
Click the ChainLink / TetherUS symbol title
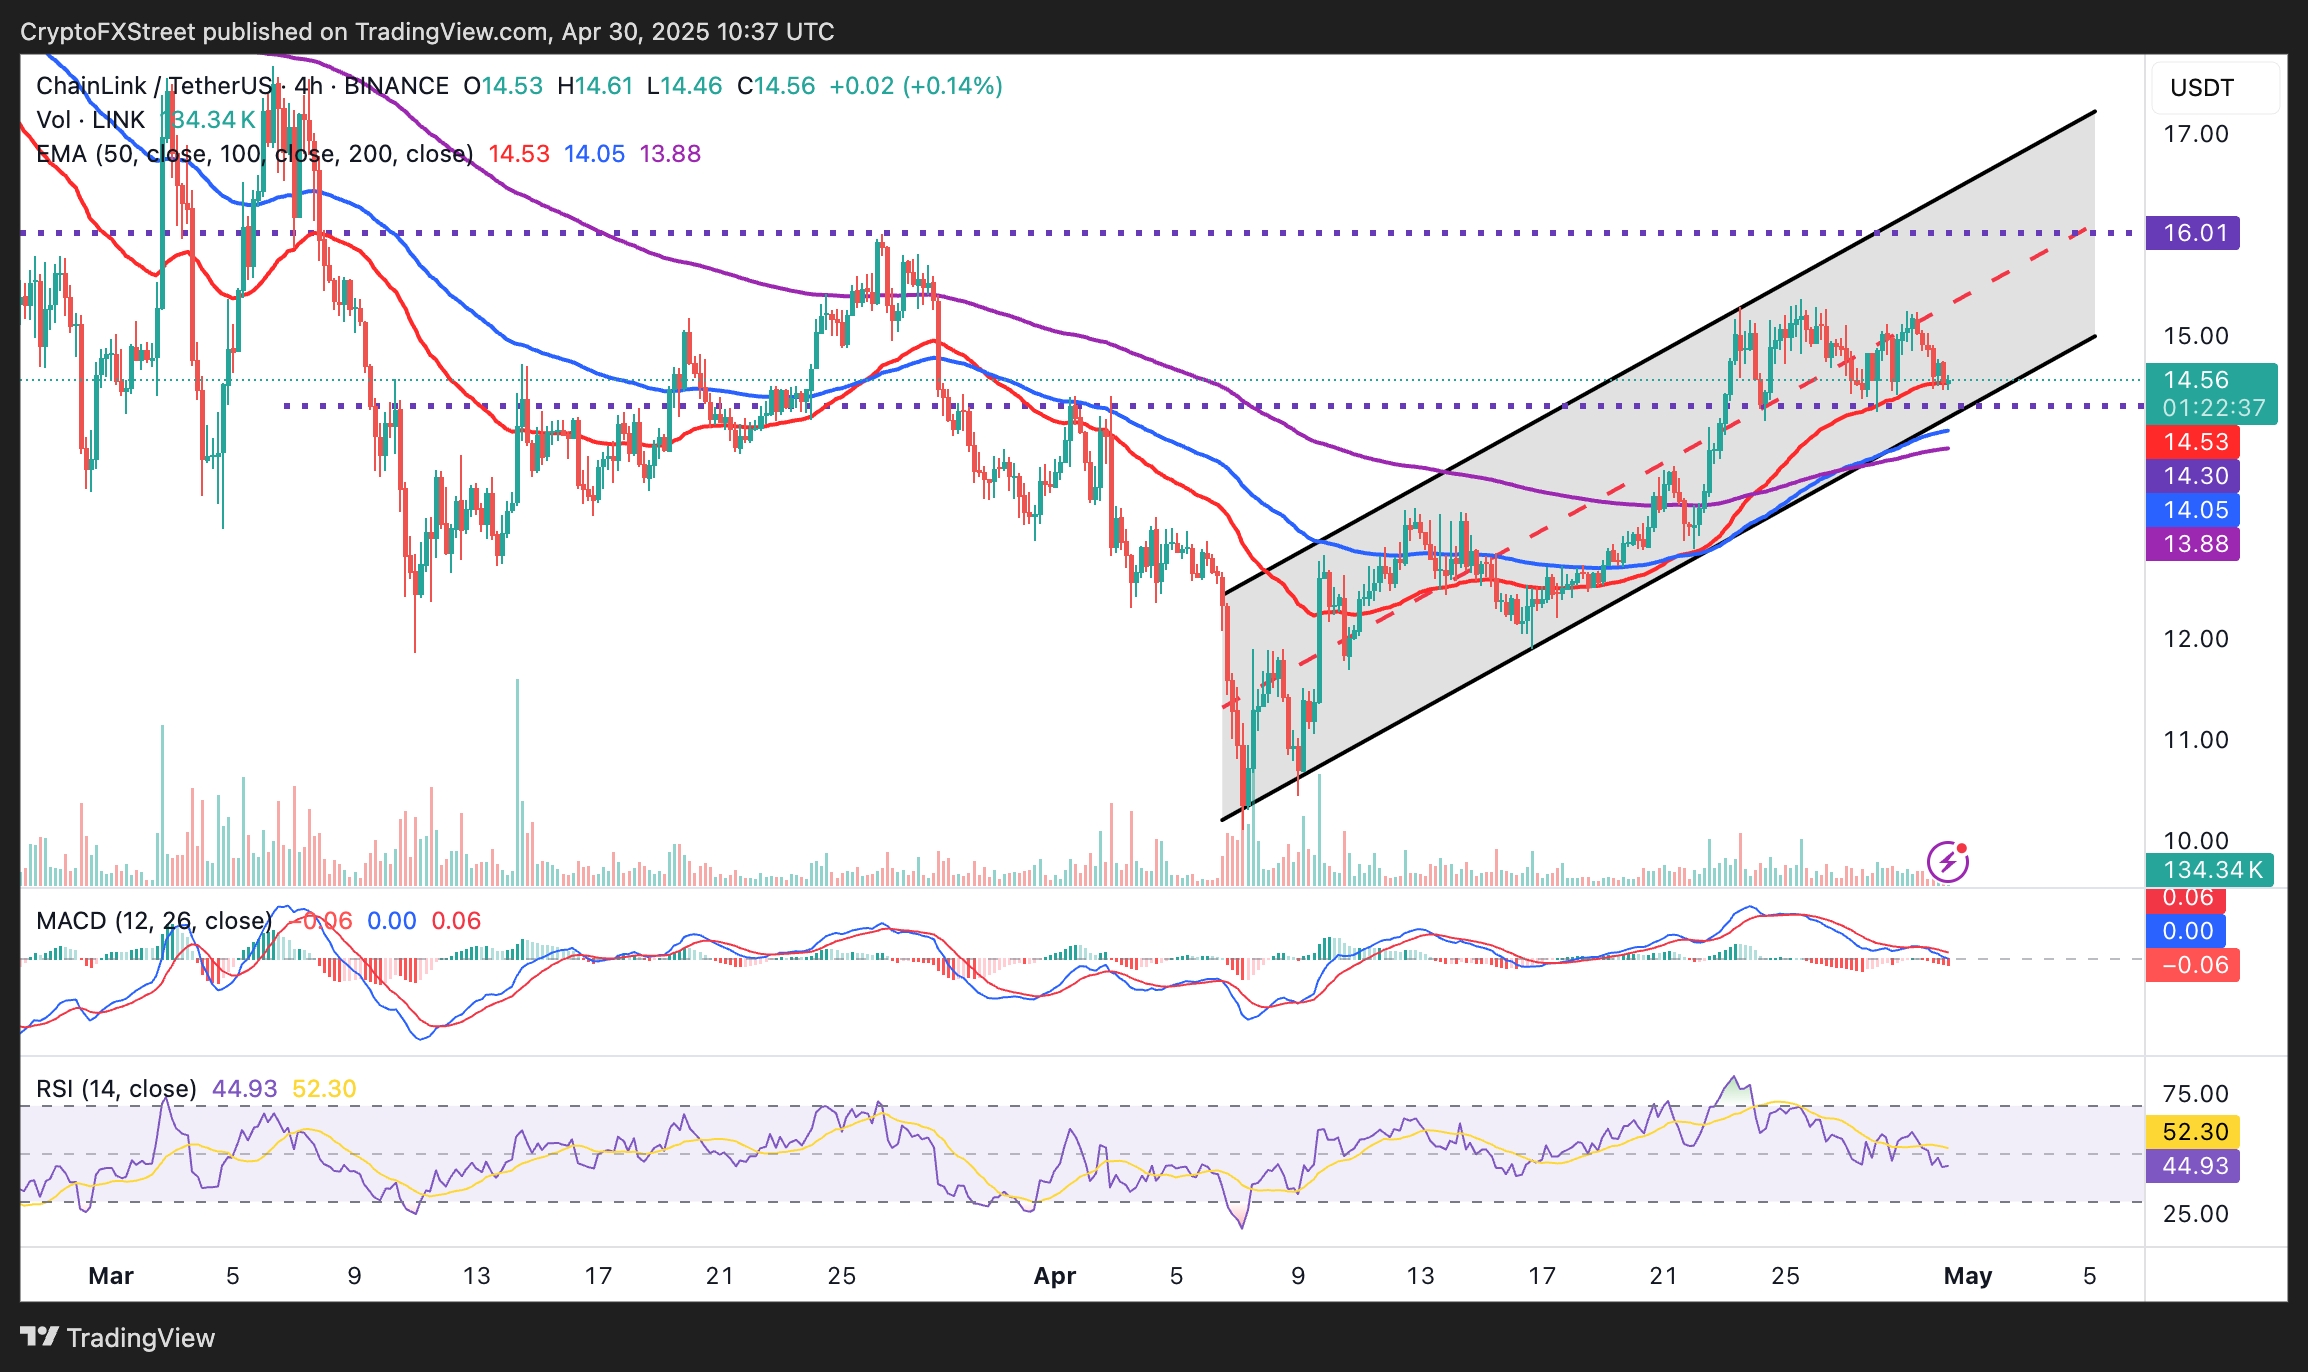coord(154,86)
